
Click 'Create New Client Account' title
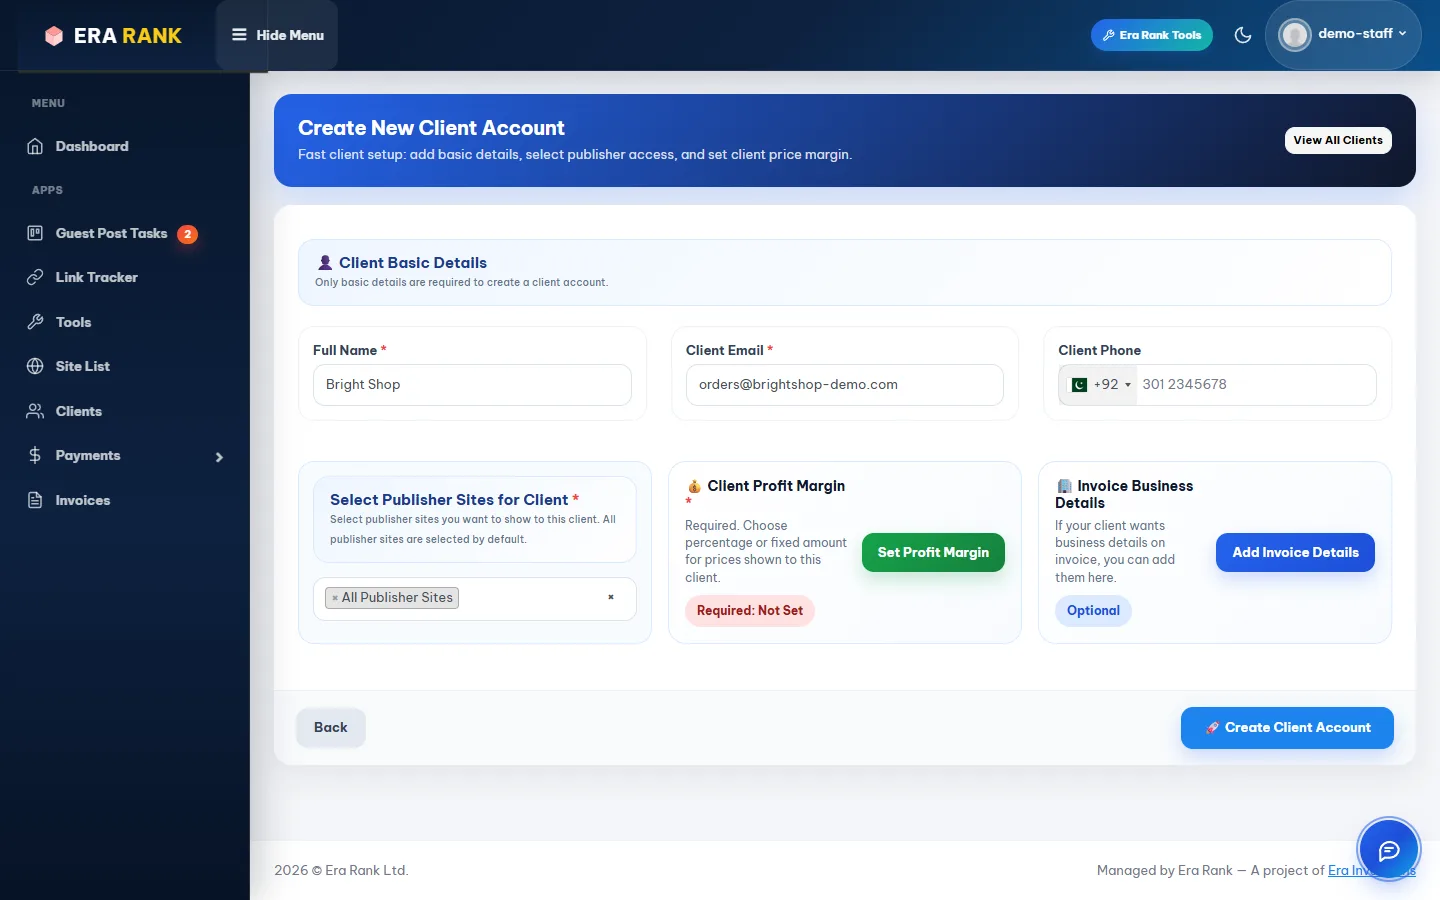431,128
